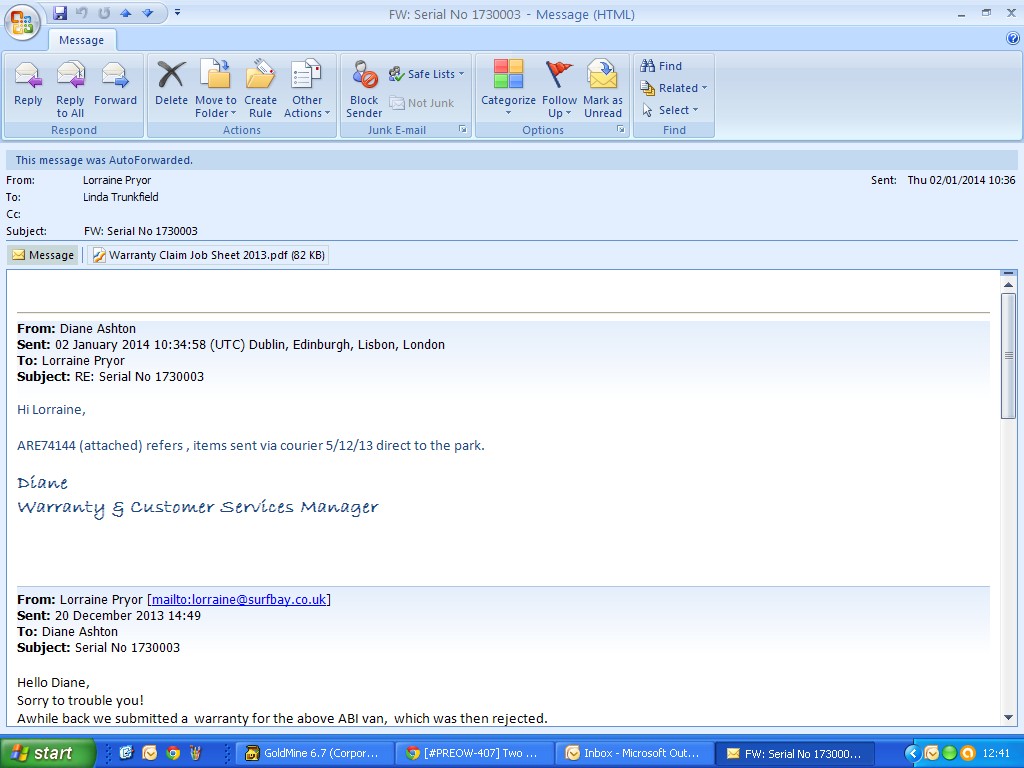1024x768 pixels.
Task: Save the message using the Quick Access icon
Action: tap(60, 13)
